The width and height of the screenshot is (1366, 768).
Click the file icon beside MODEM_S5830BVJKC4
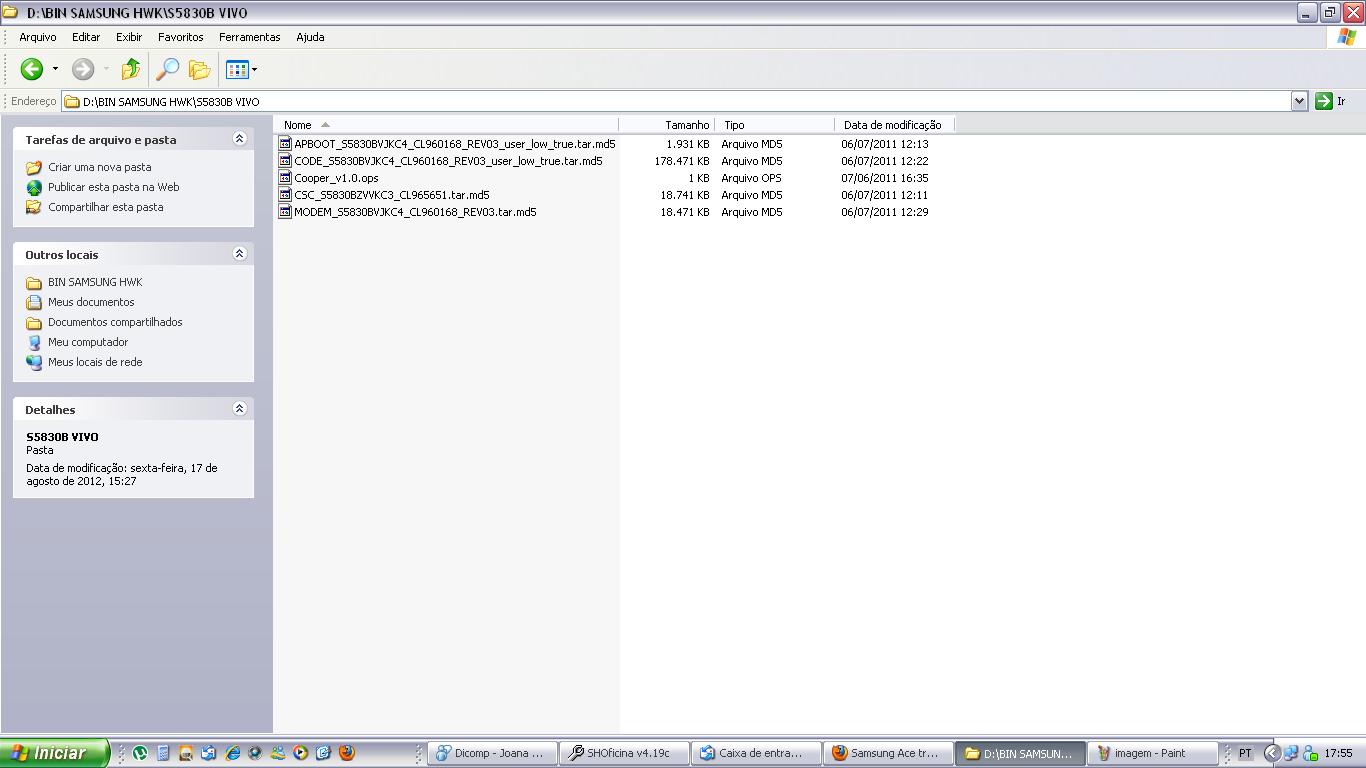pyautogui.click(x=285, y=212)
